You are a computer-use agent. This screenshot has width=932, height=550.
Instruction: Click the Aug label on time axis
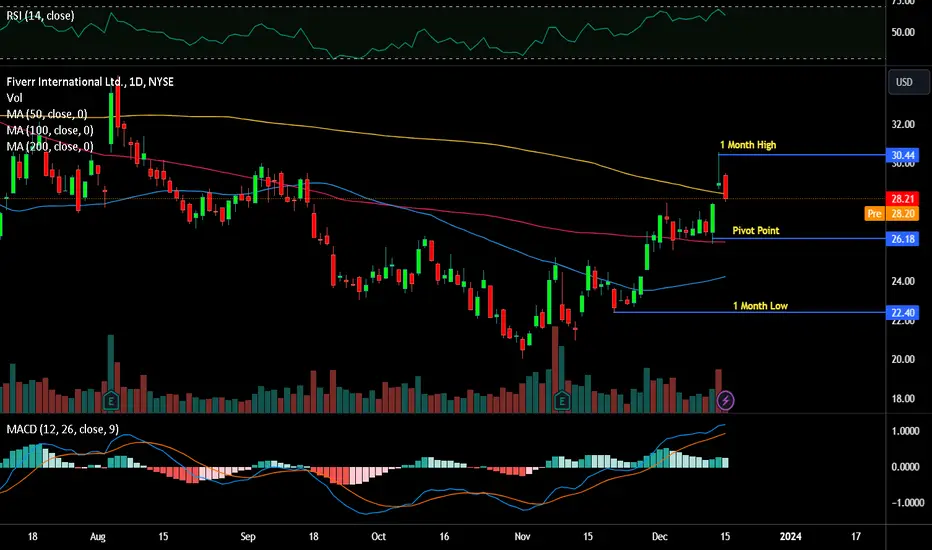[97, 537]
